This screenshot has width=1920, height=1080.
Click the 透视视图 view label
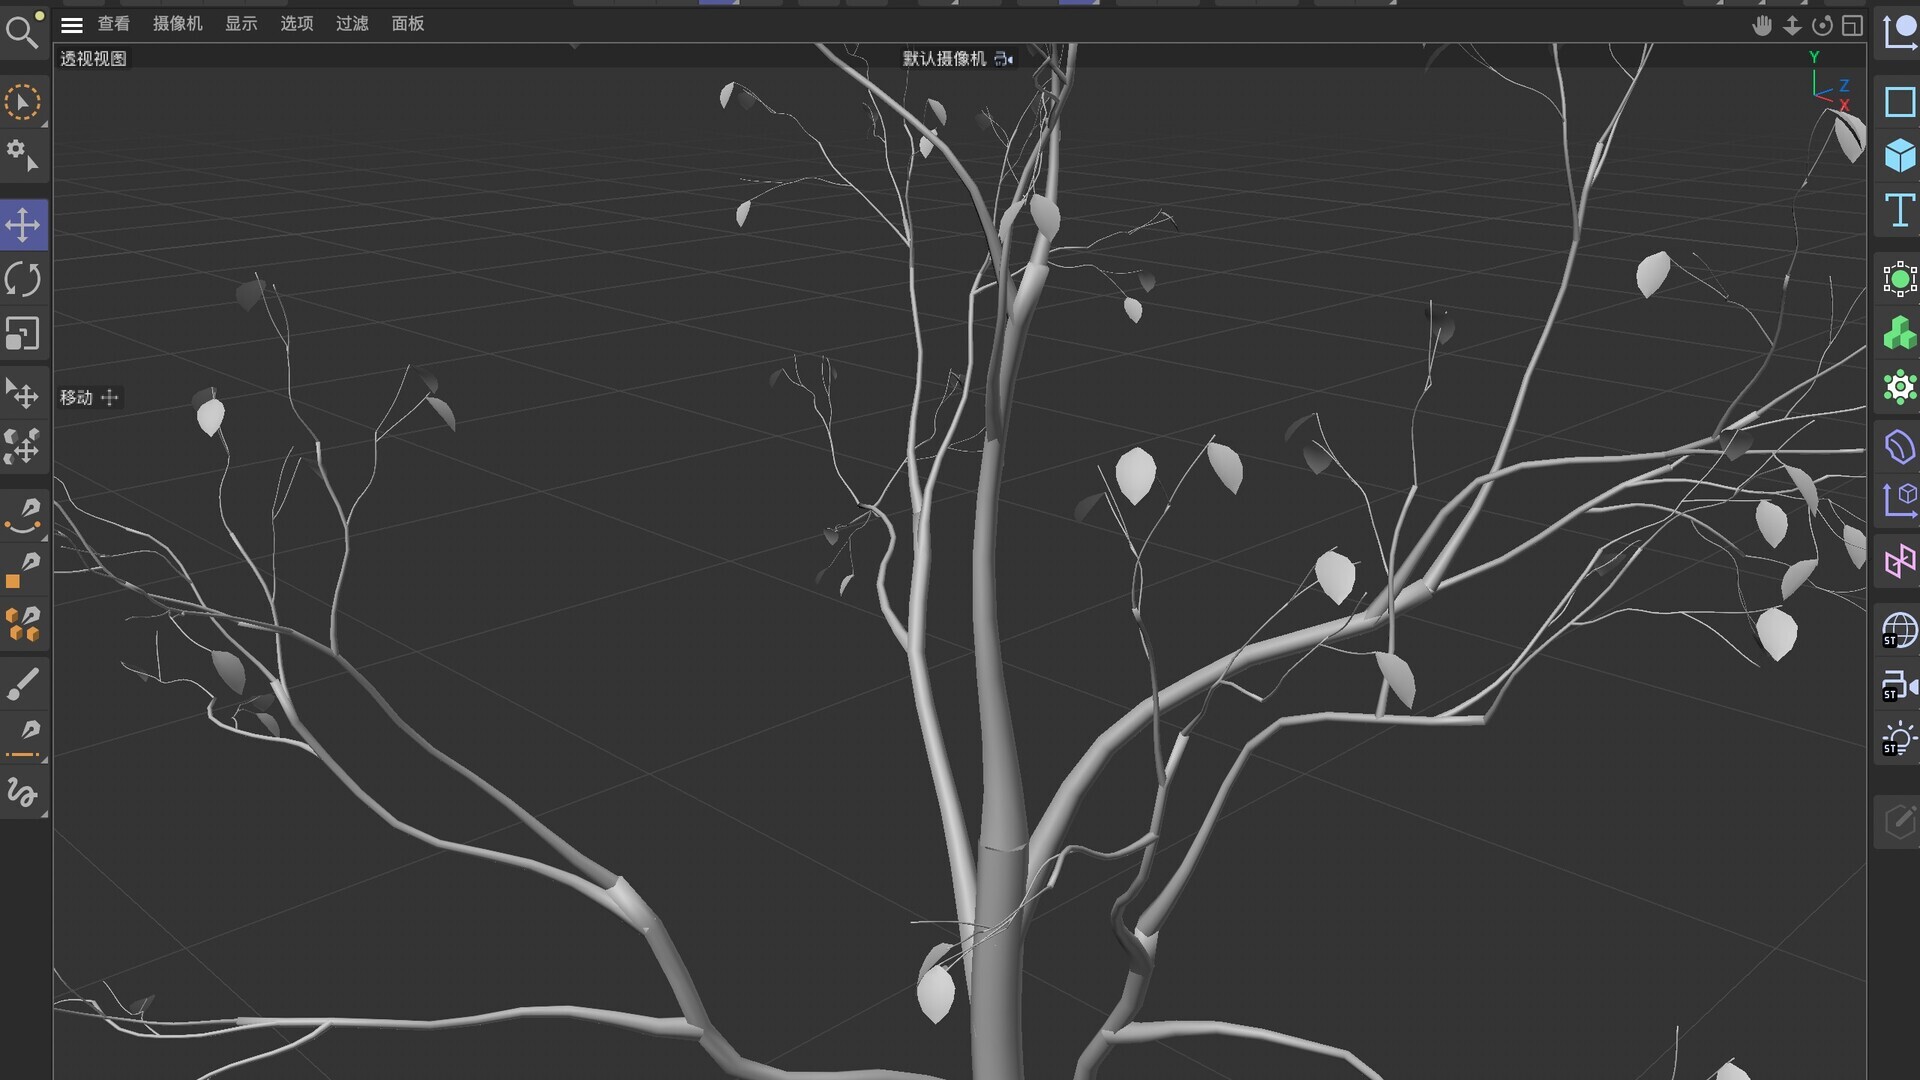pos(93,58)
